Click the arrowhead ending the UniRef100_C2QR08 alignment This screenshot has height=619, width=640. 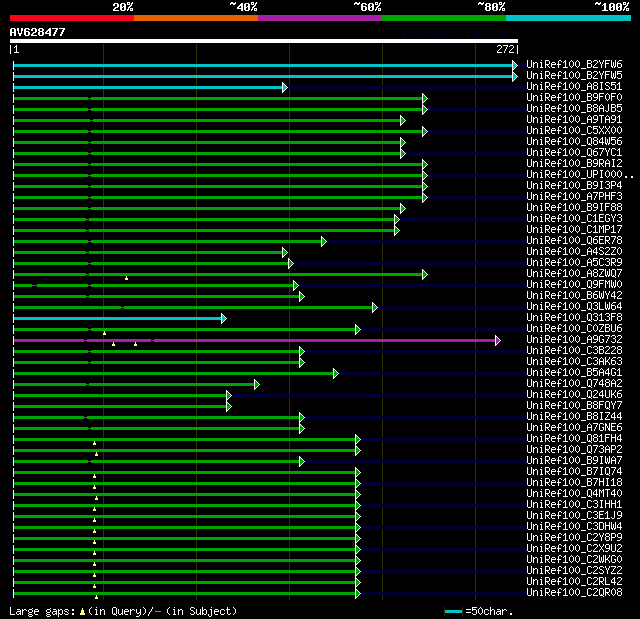tap(358, 594)
